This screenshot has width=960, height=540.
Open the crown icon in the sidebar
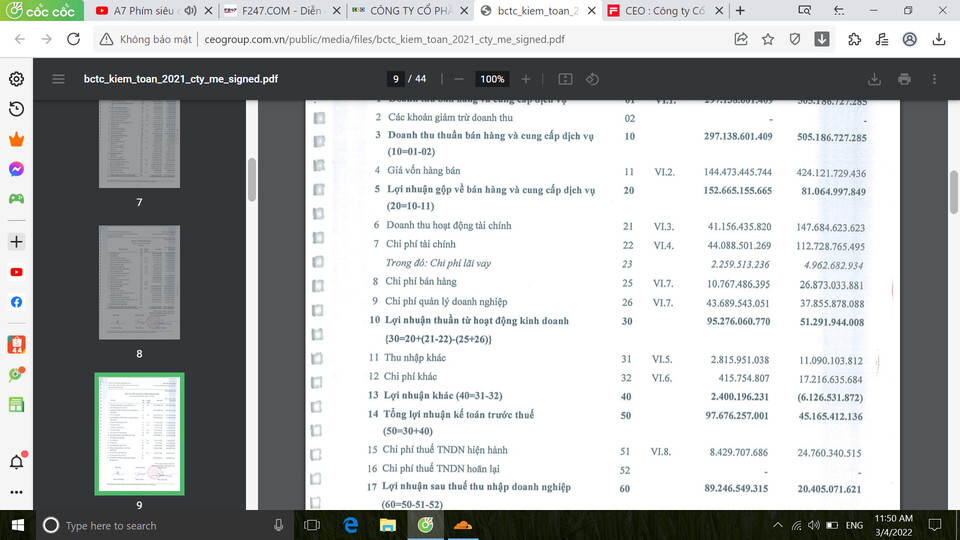tap(17, 140)
